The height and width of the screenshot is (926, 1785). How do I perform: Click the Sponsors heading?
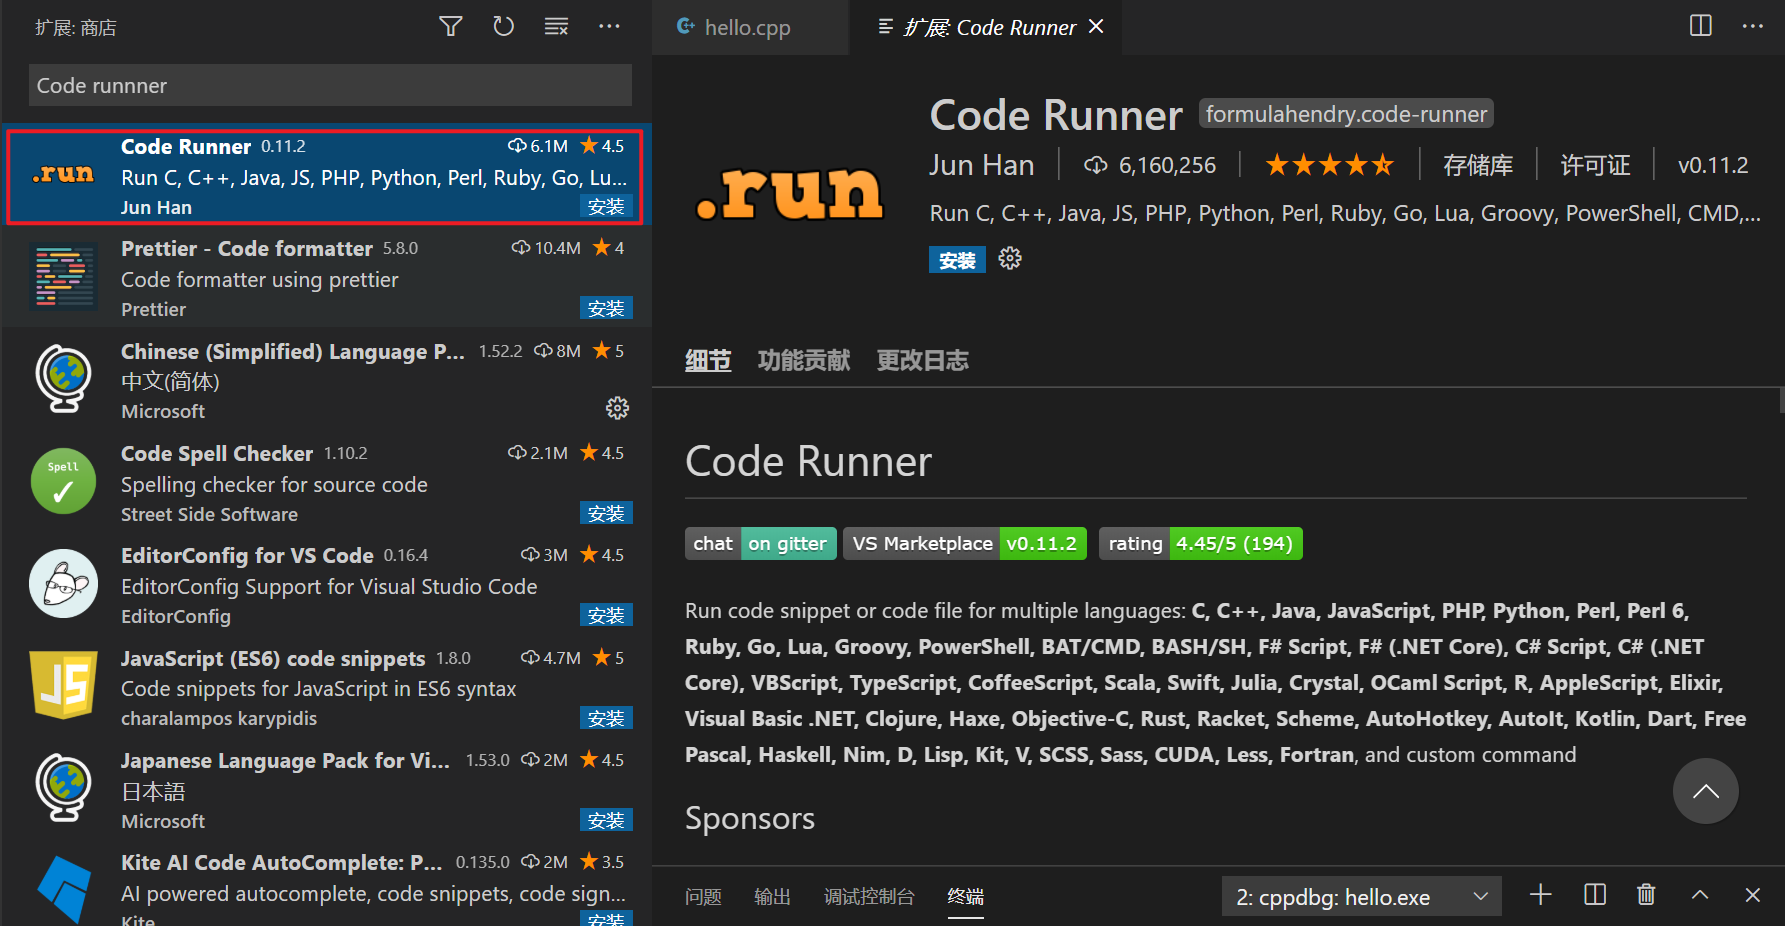pos(749,819)
